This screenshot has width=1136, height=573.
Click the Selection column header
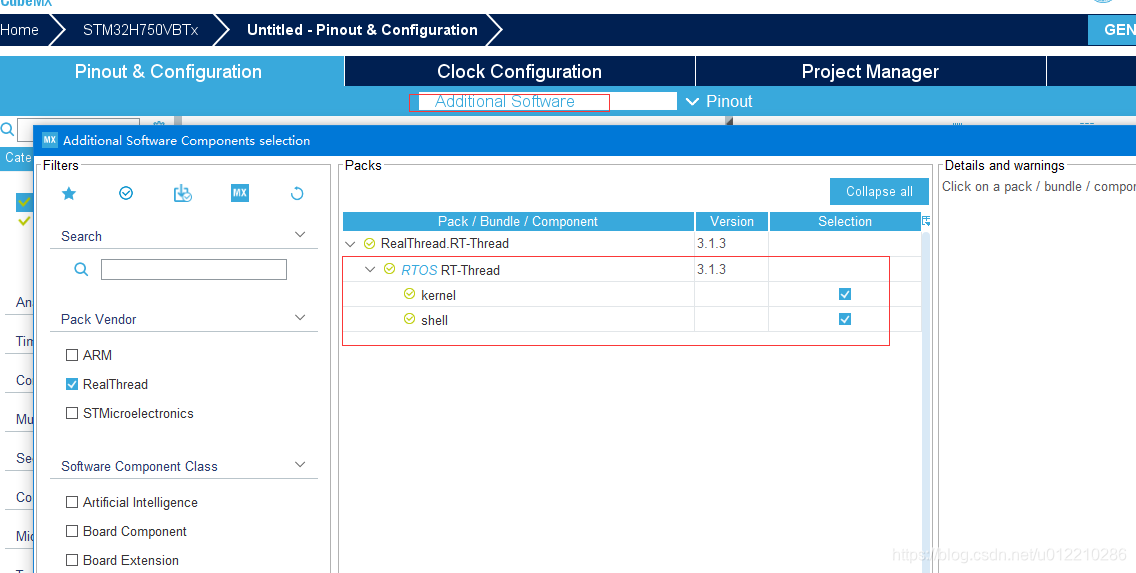(845, 221)
